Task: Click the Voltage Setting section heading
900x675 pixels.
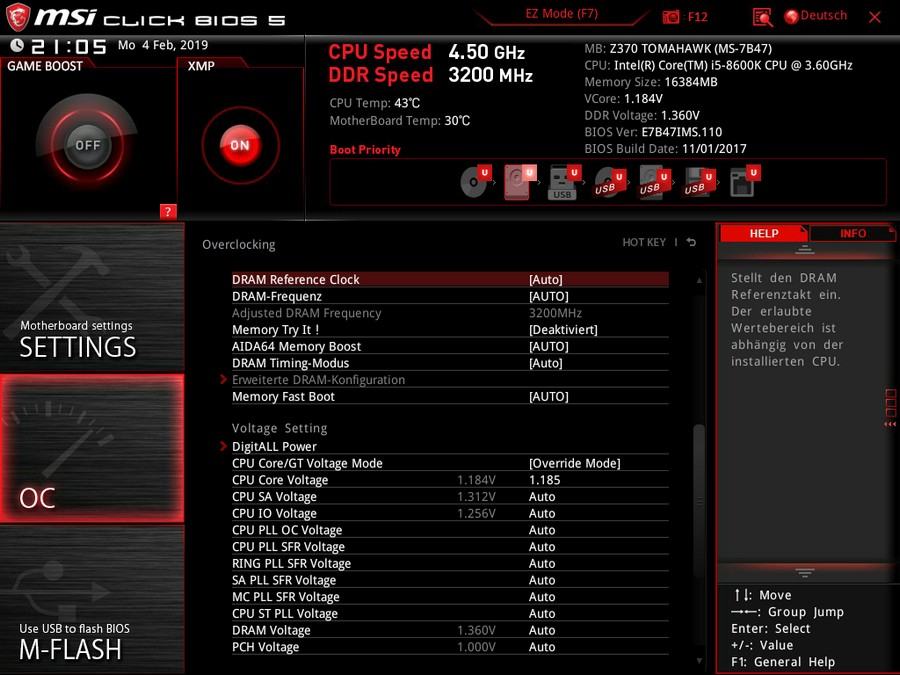Action: click(280, 428)
